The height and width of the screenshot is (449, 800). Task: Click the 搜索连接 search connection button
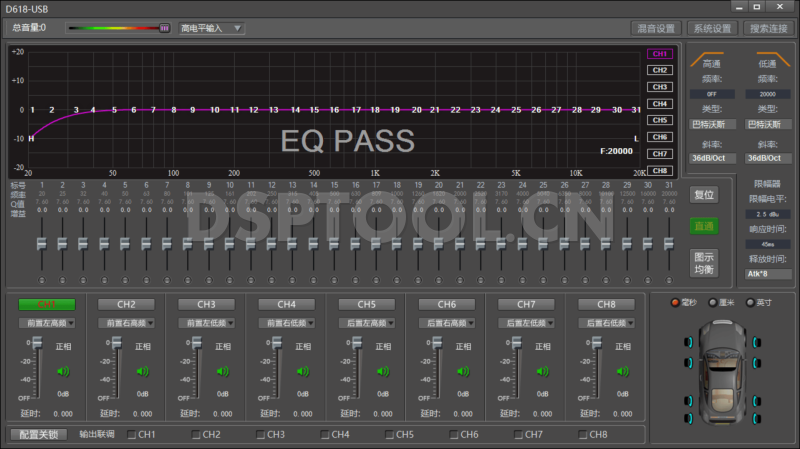click(768, 28)
